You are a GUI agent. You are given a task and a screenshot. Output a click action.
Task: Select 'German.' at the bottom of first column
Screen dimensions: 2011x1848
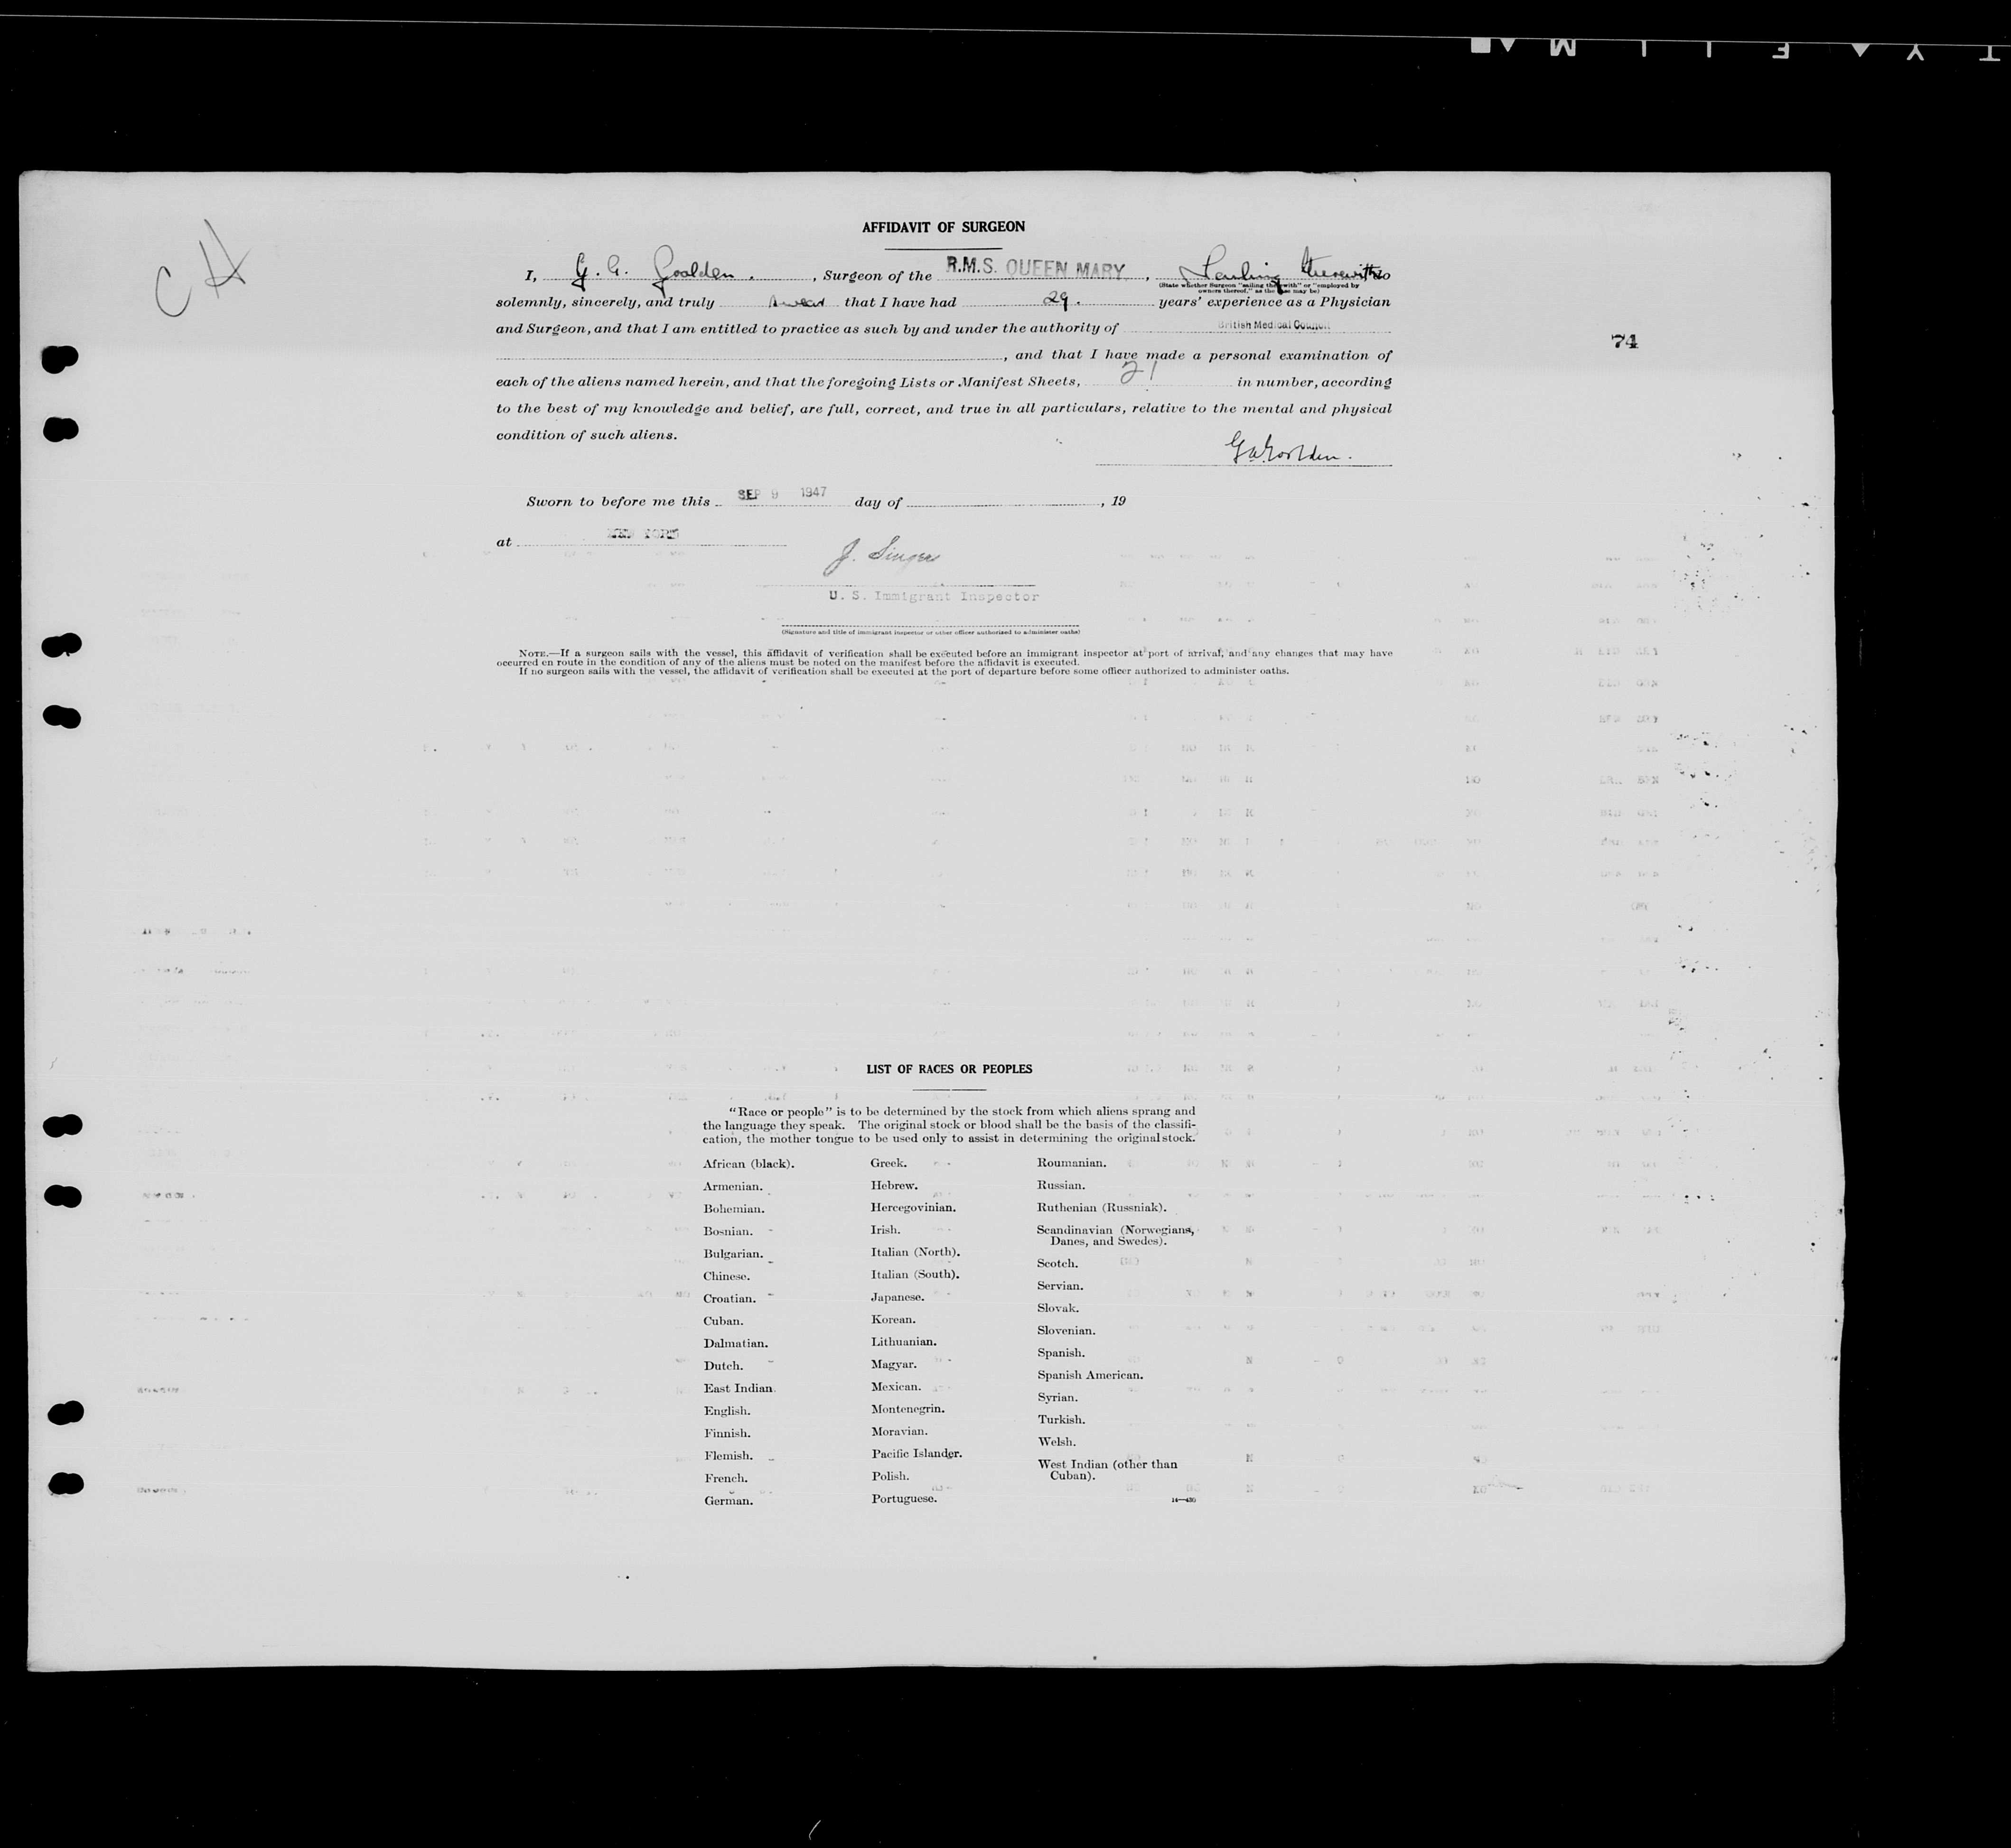pyautogui.click(x=728, y=1501)
